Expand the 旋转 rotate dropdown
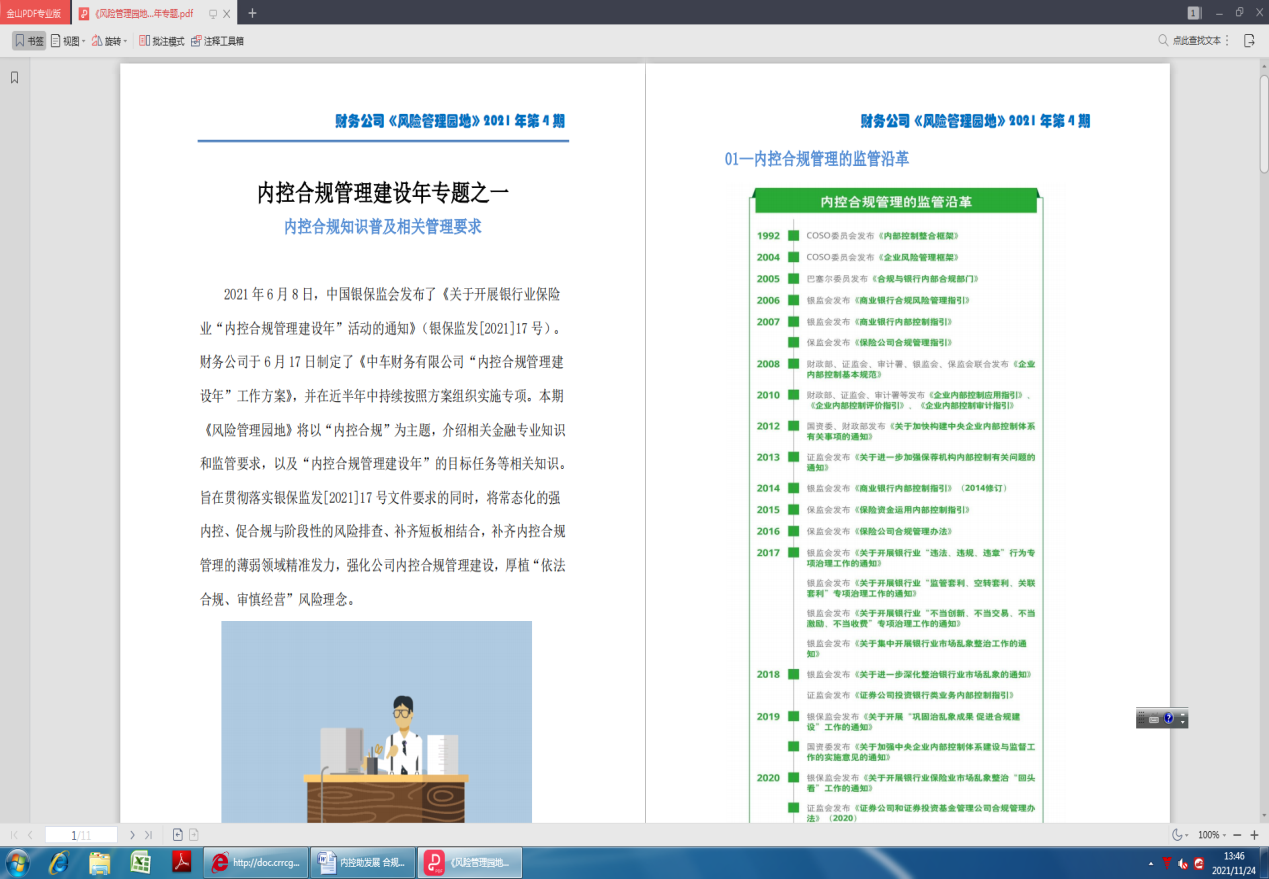The image size is (1269, 879). pos(109,41)
